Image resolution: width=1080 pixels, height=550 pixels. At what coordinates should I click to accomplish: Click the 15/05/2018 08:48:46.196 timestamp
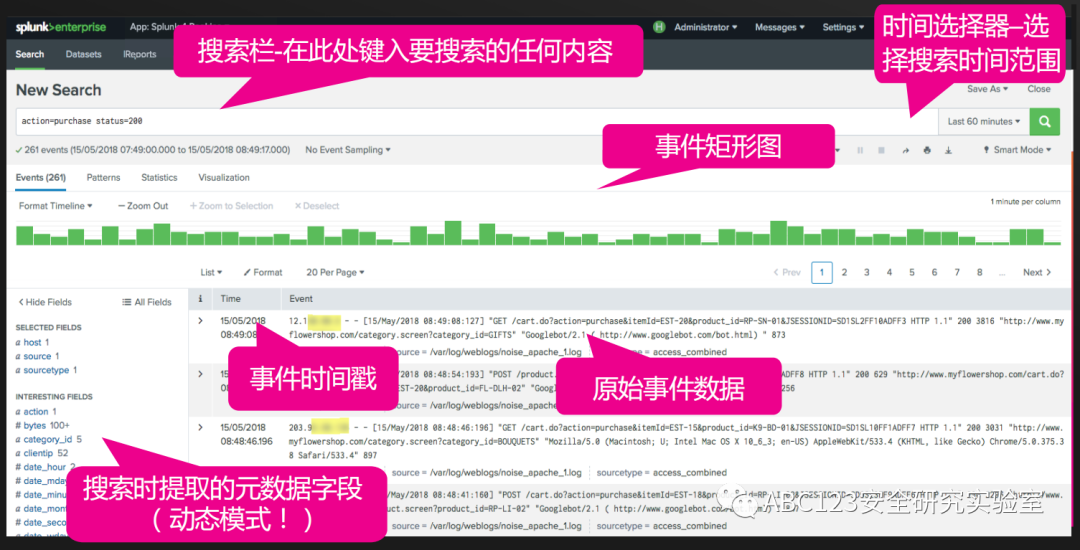(x=247, y=434)
